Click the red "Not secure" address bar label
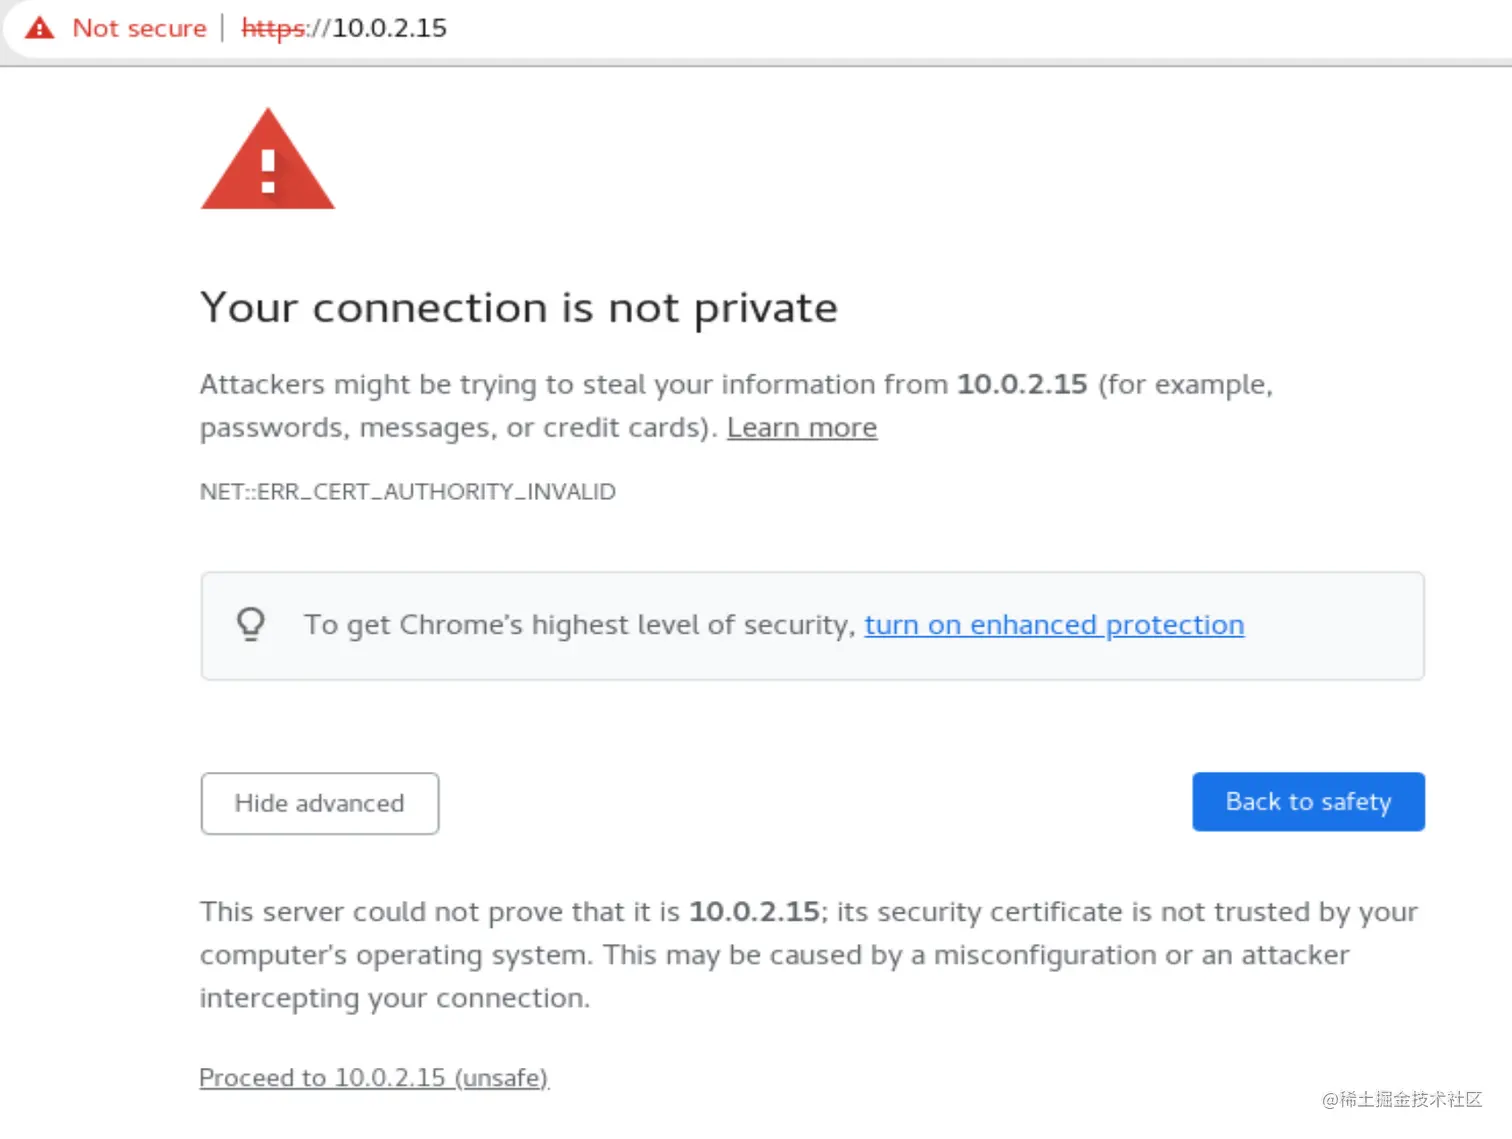This screenshot has width=1512, height=1139. 139,28
